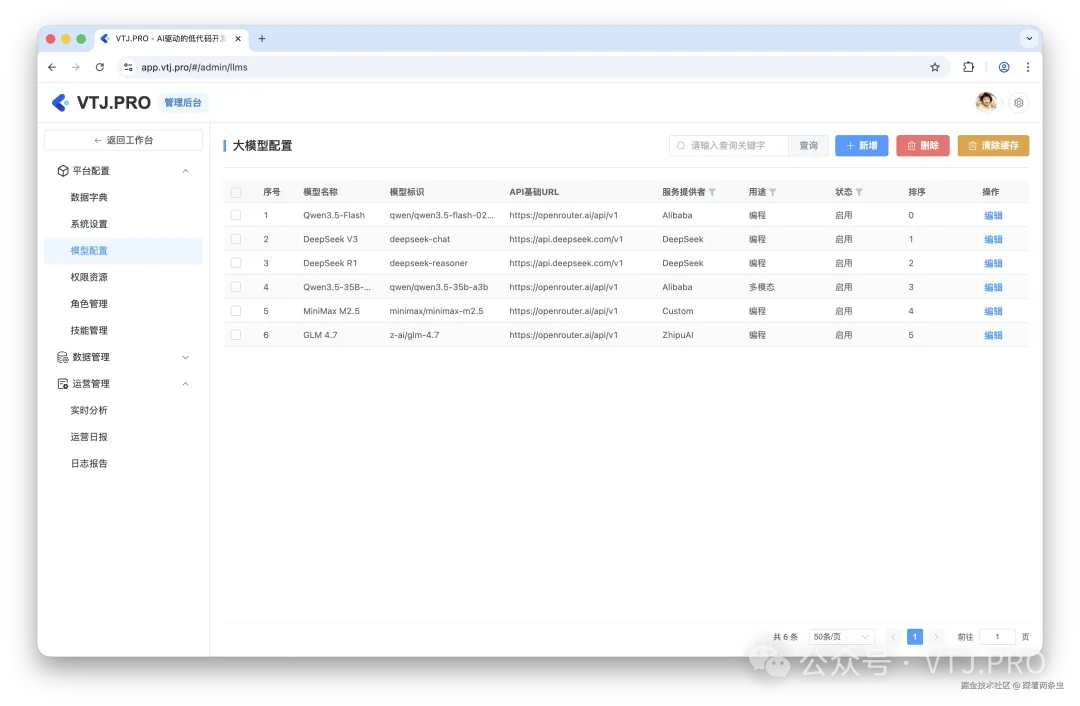
Task: Click 返回工作台 button
Action: tap(123, 140)
